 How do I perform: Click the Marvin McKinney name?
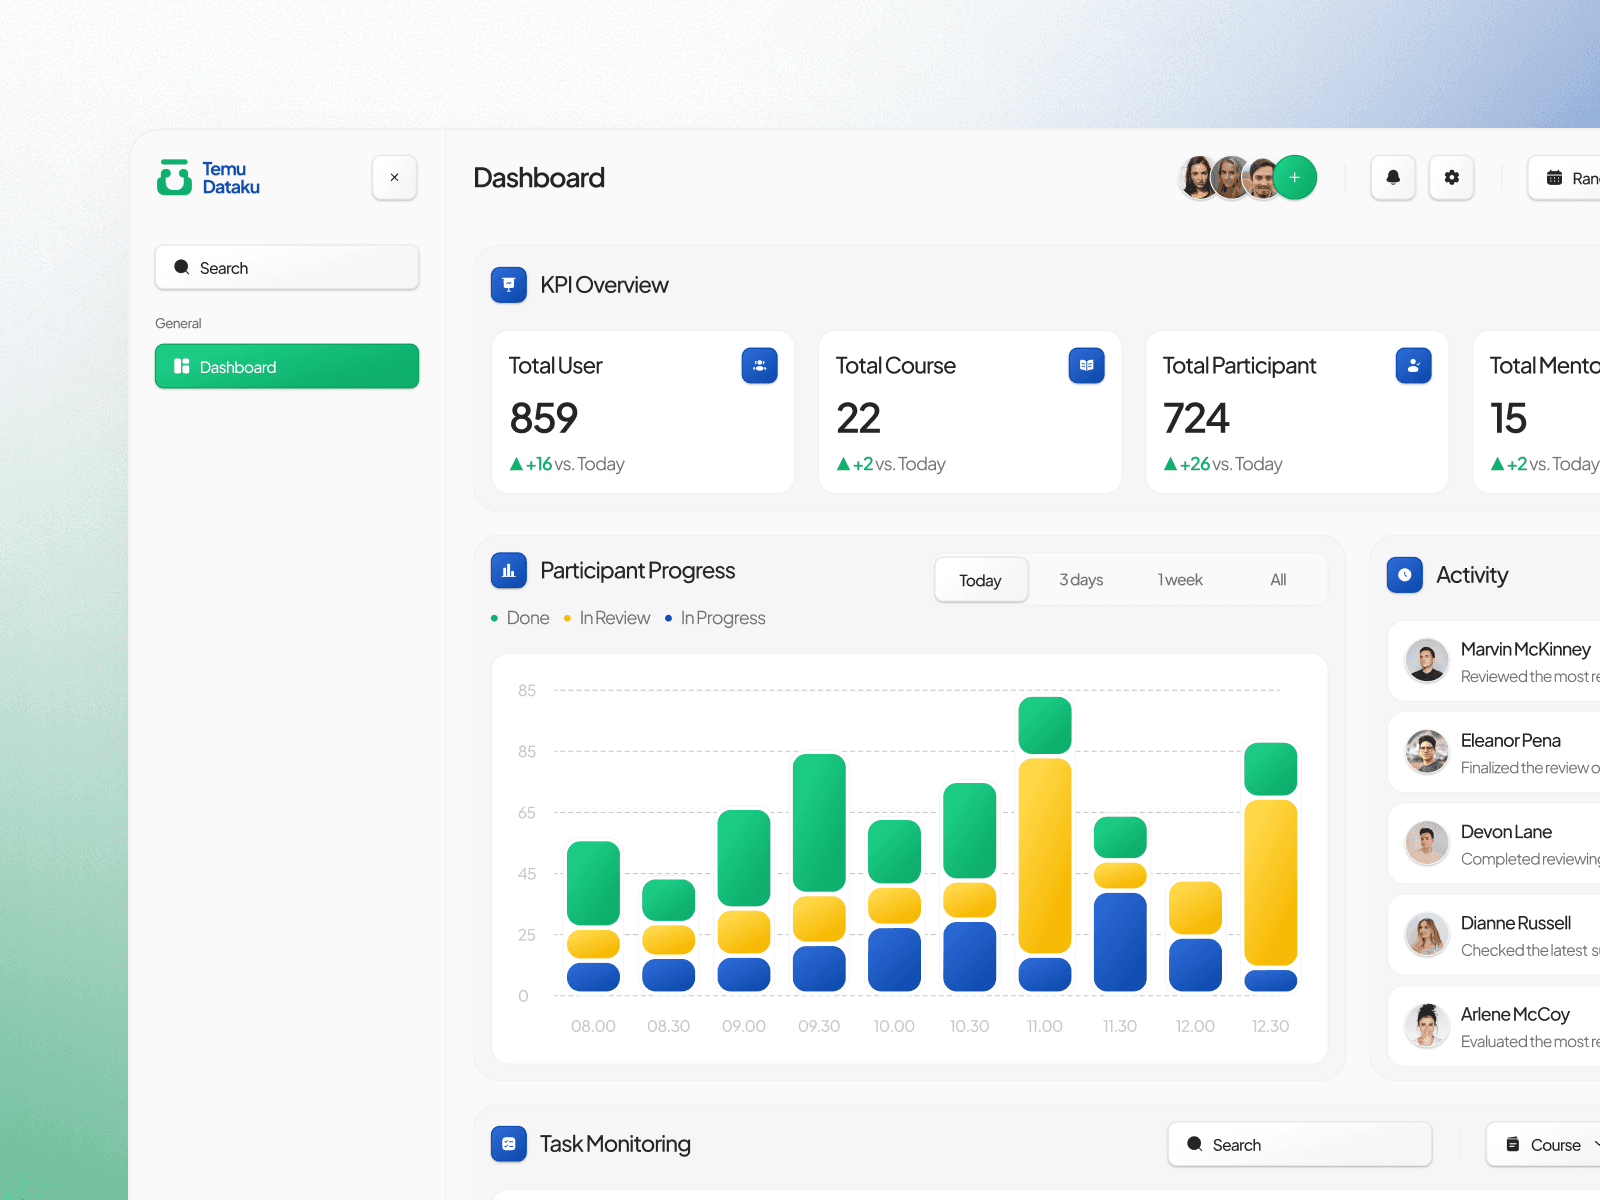tap(1525, 649)
